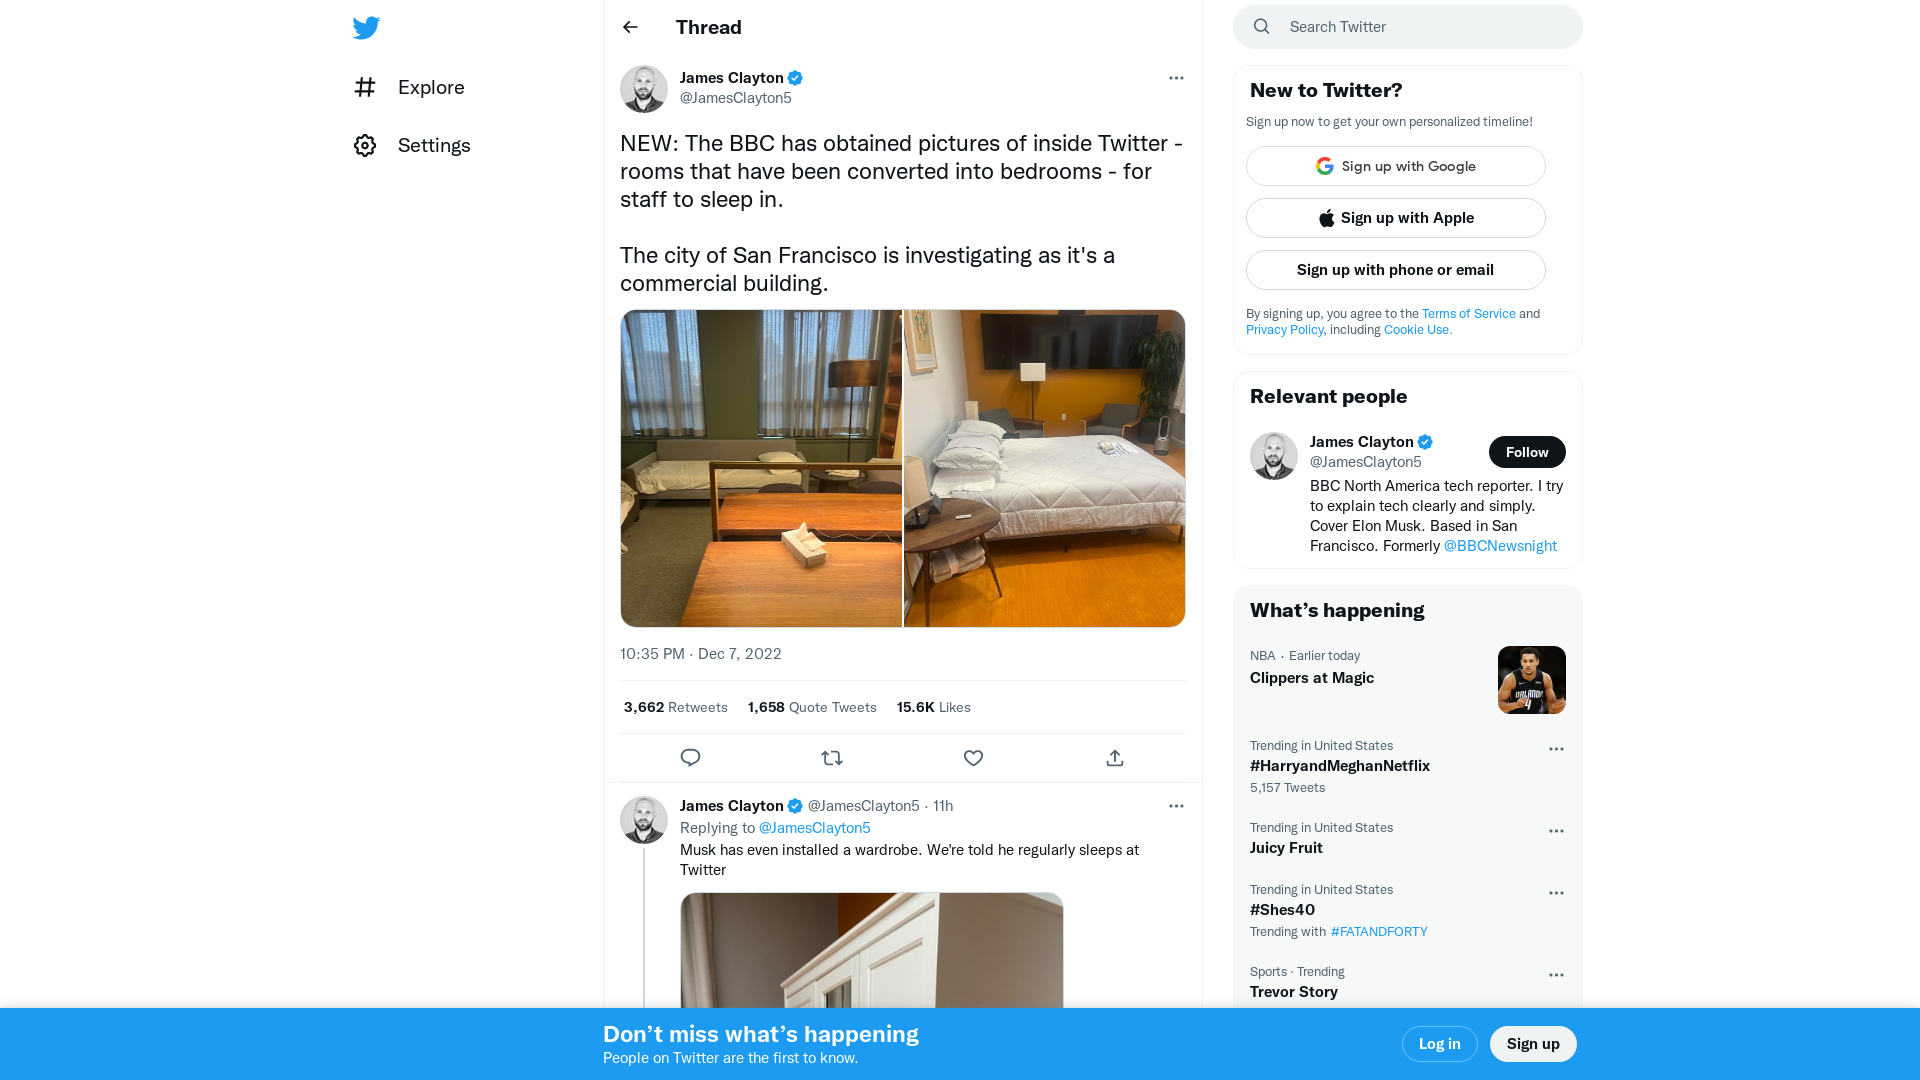Open the Settings page
The image size is (1920, 1080).
[x=434, y=145]
